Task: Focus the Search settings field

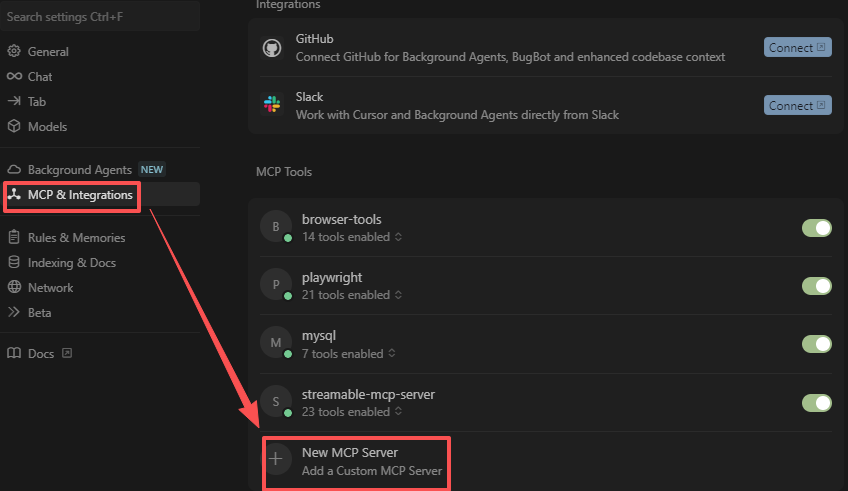Action: [x=101, y=17]
